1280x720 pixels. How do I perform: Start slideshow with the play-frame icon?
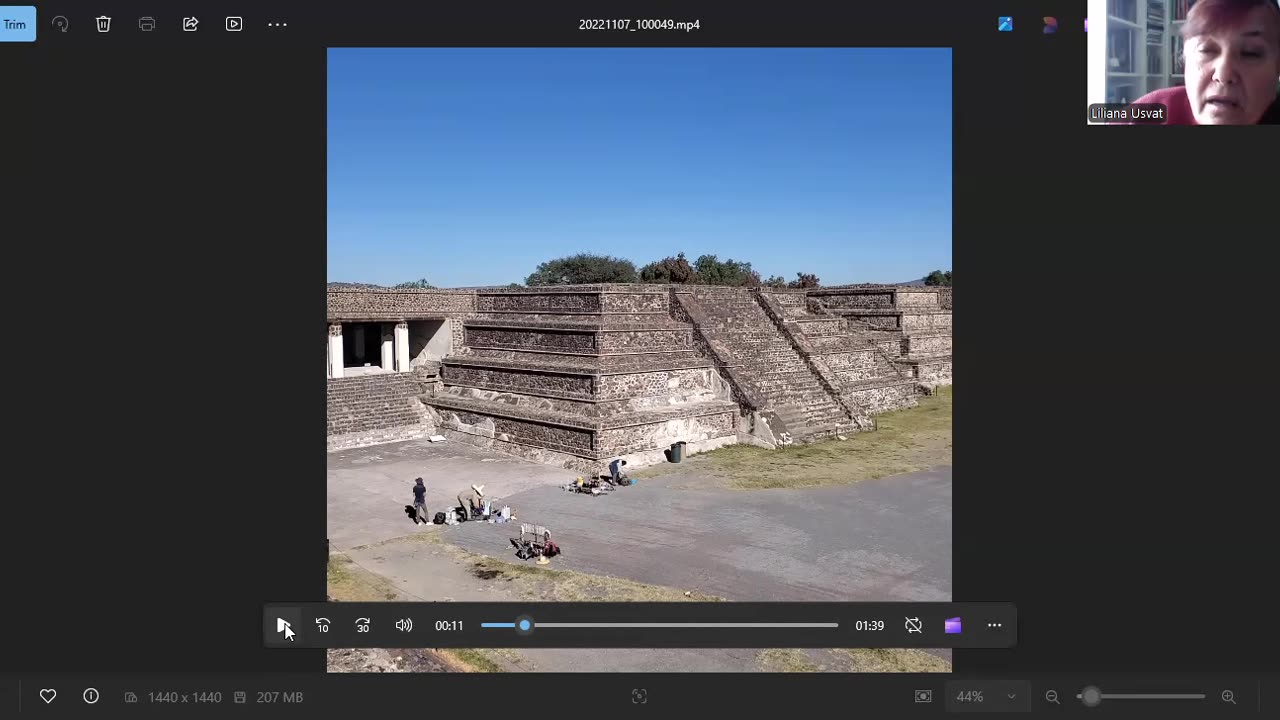[x=234, y=24]
